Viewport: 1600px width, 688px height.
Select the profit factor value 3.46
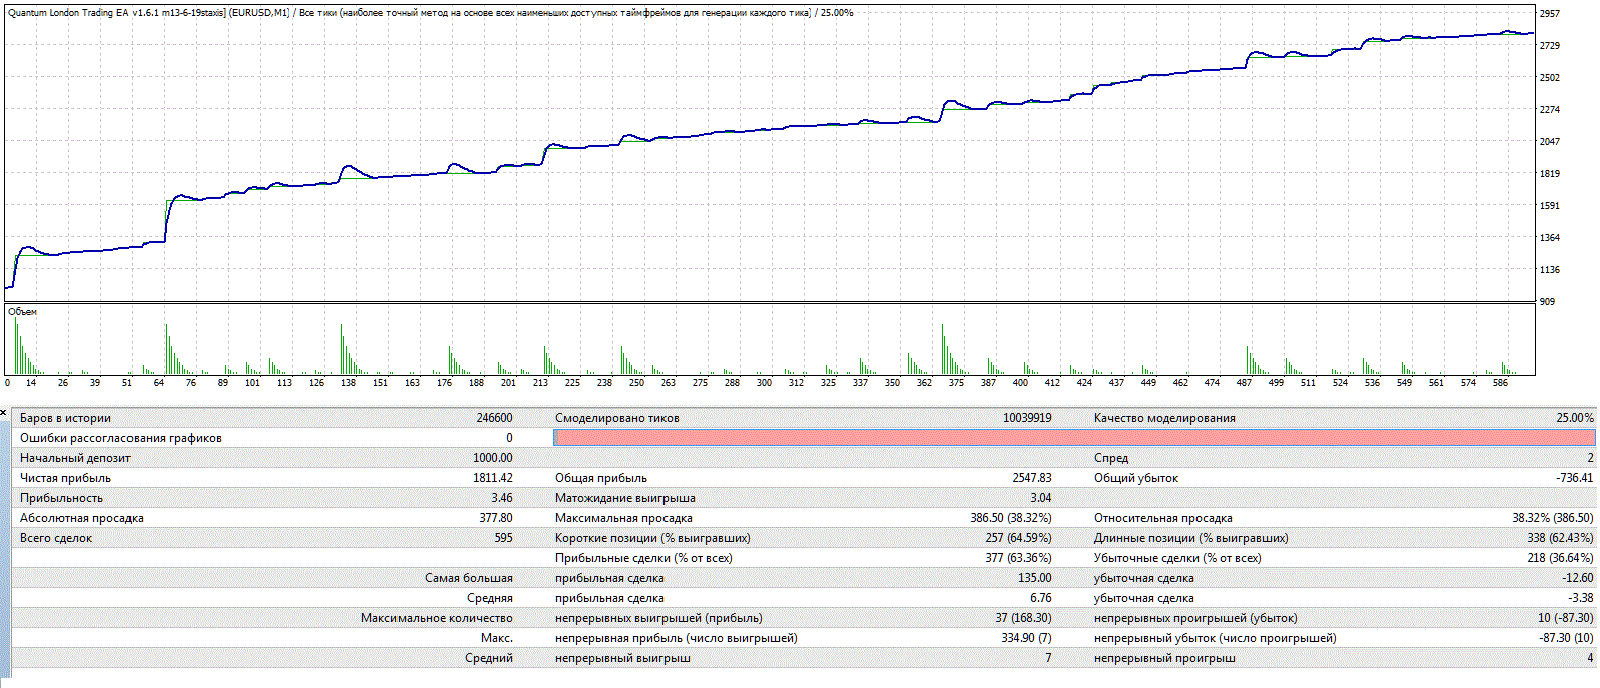click(x=502, y=498)
